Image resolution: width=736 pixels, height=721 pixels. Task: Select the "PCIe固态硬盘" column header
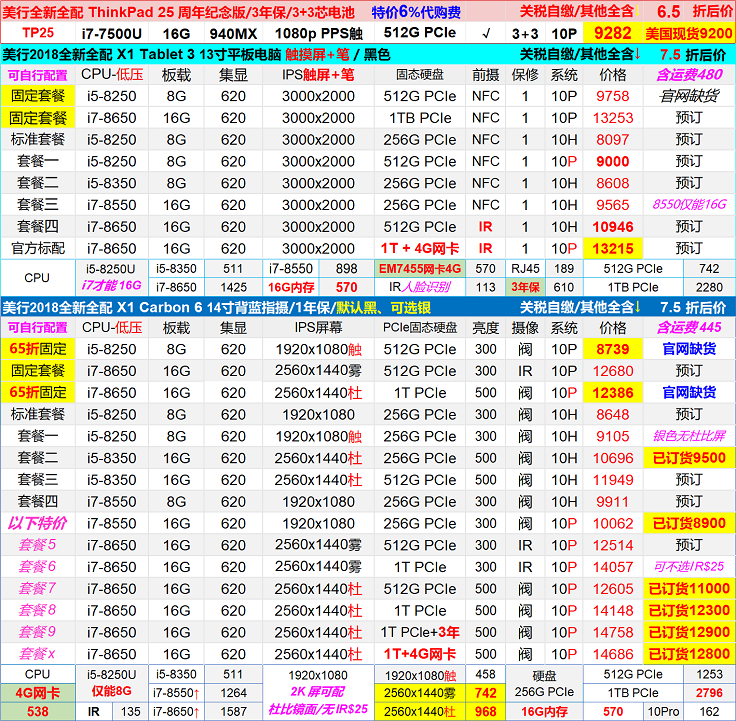coord(420,327)
